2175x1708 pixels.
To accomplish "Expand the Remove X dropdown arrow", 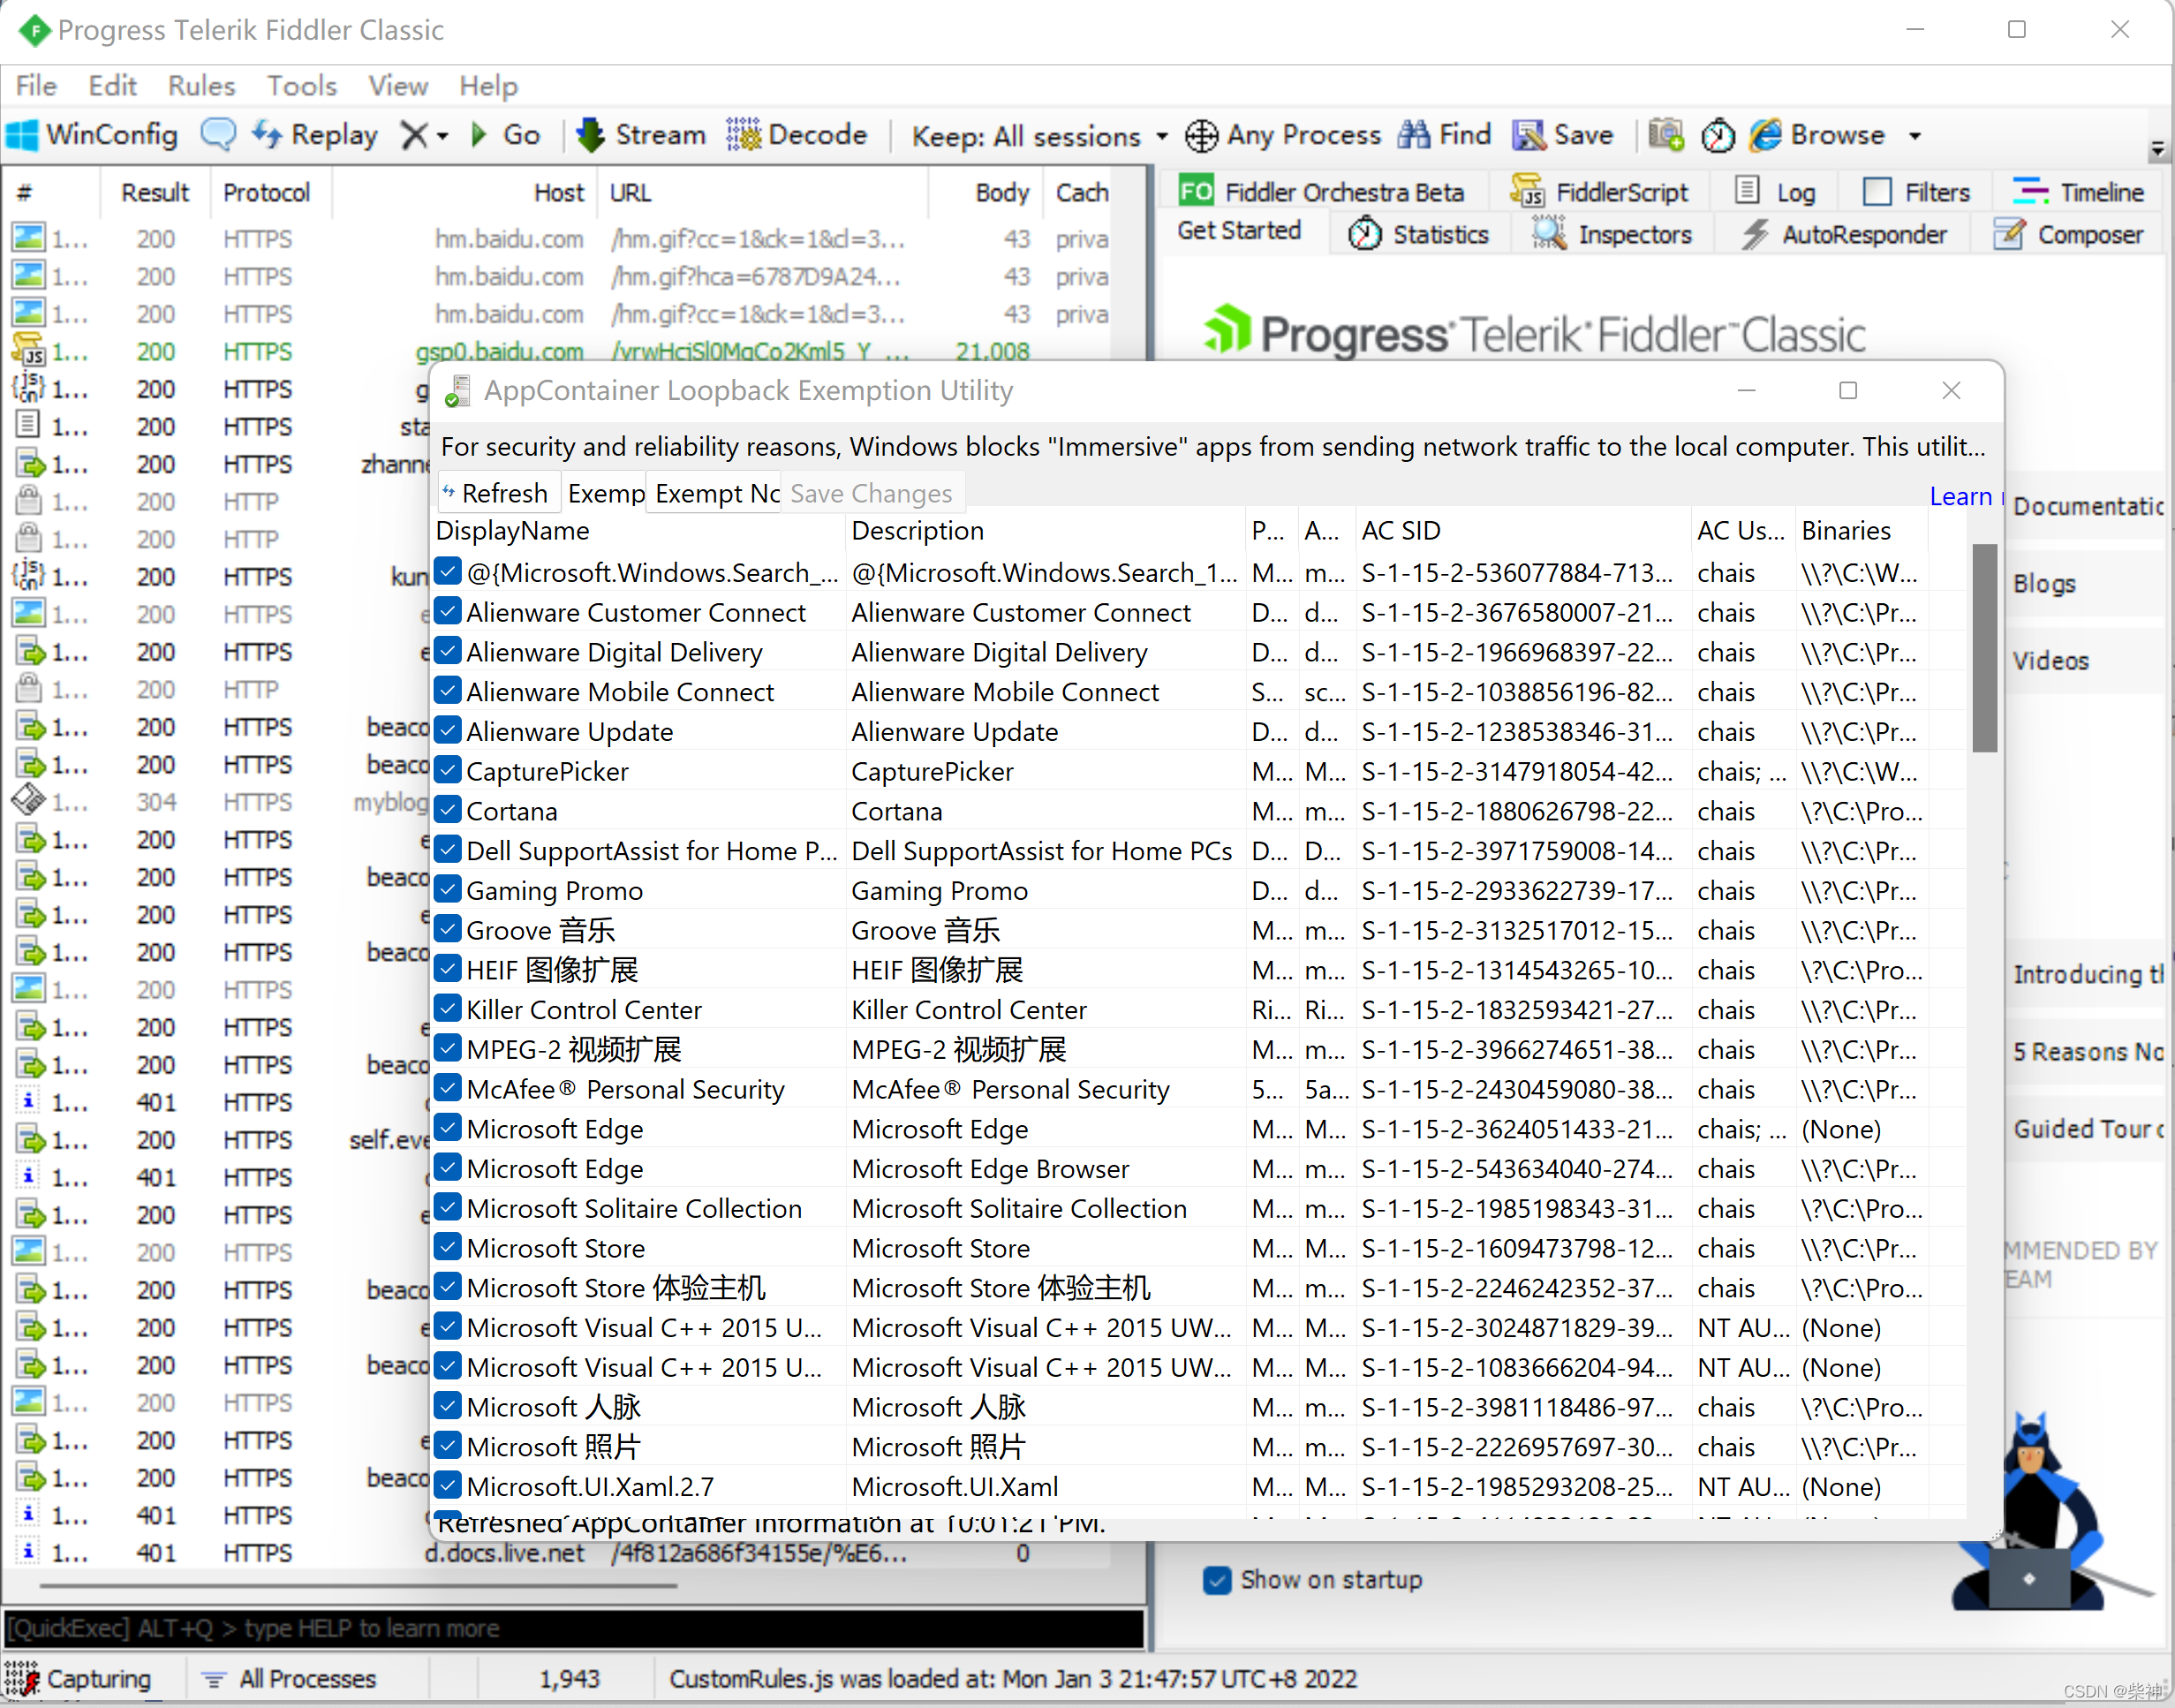I will pyautogui.click(x=442, y=136).
